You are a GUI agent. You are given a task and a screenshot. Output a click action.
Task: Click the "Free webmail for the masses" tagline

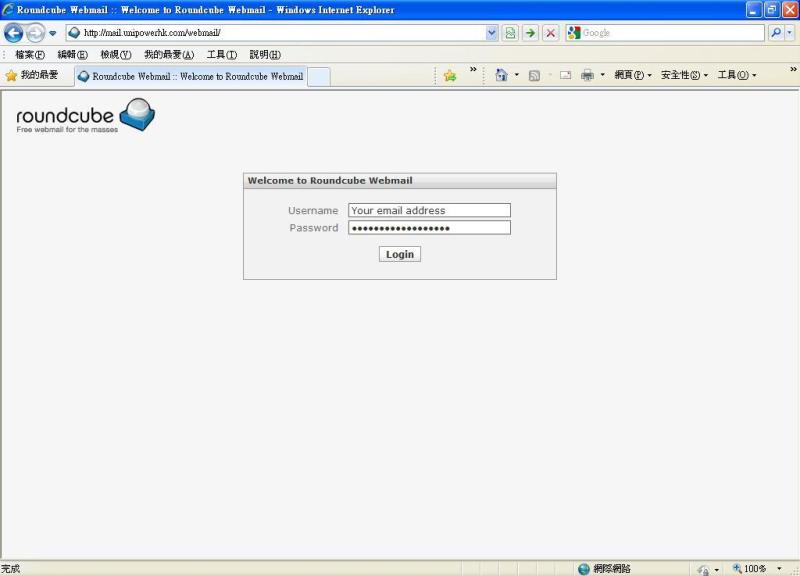click(x=67, y=130)
